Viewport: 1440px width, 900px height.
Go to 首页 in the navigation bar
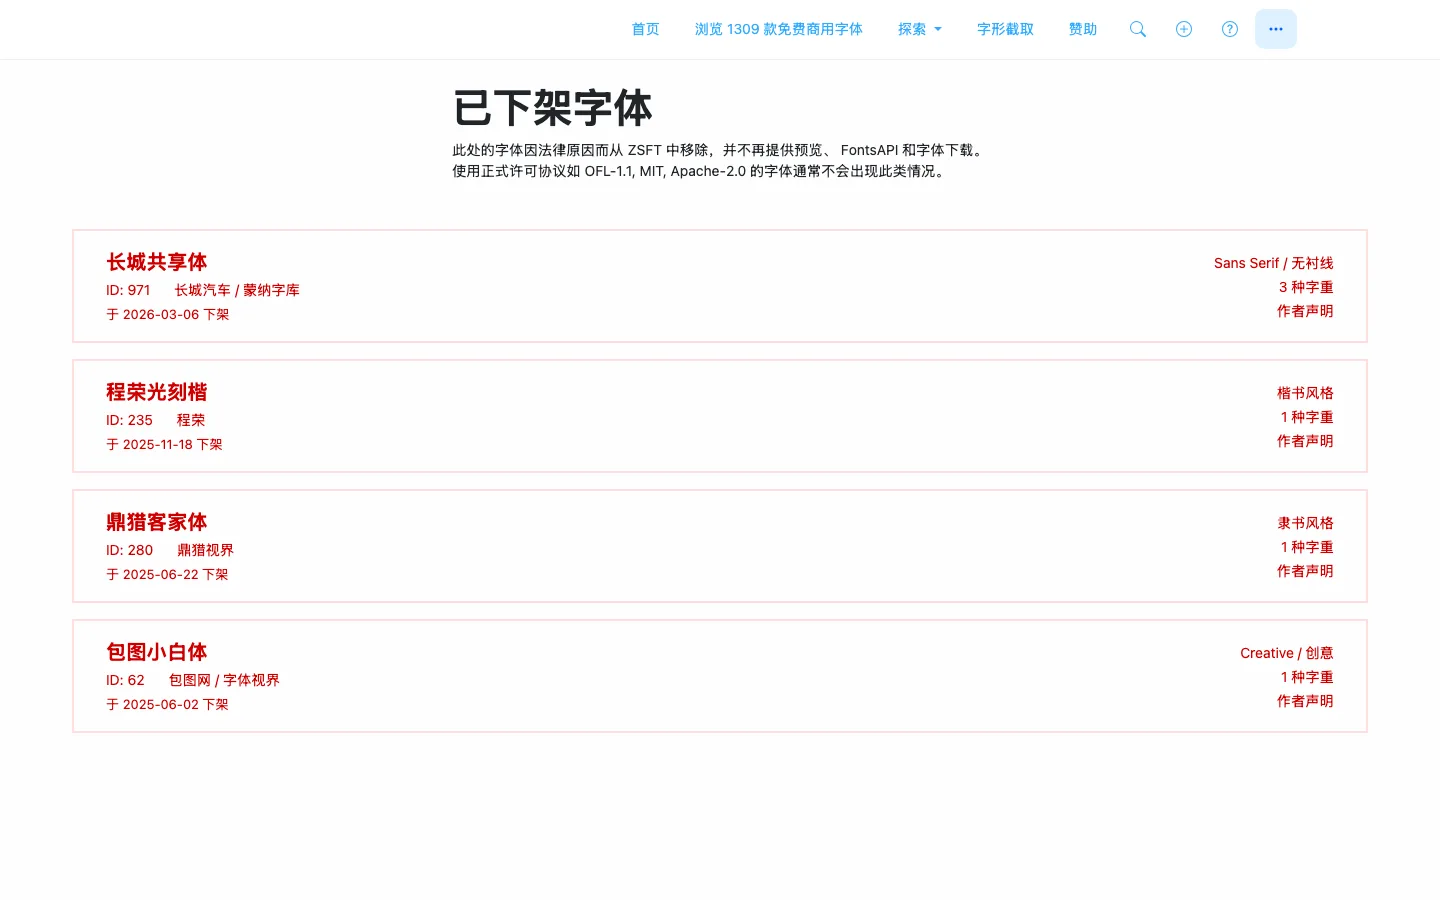[x=645, y=29]
